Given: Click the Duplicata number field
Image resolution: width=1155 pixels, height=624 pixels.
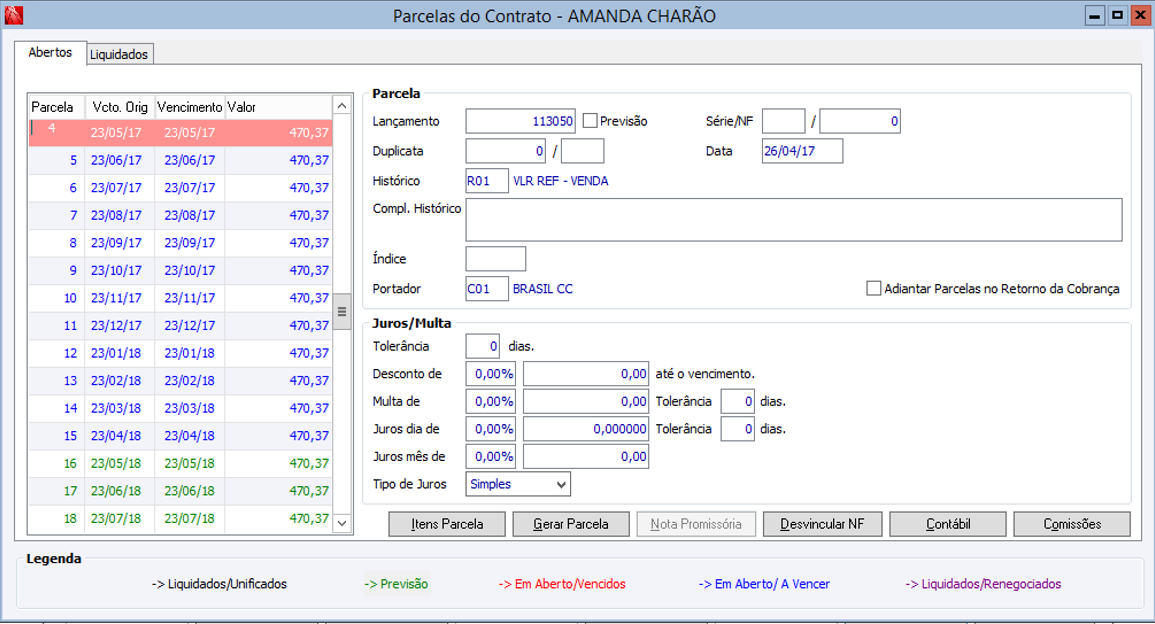Looking at the screenshot, I should [x=505, y=151].
